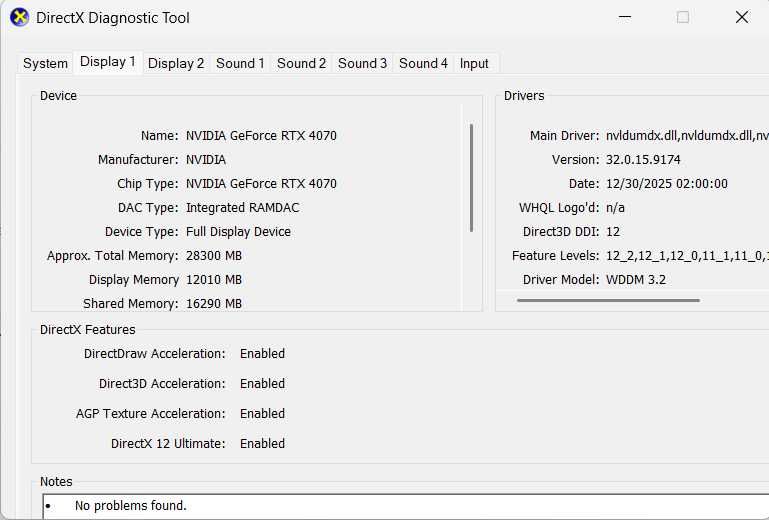Viewport: 769px width, 520px height.
Task: Go to the Sound 3 tab
Action: [x=362, y=64]
